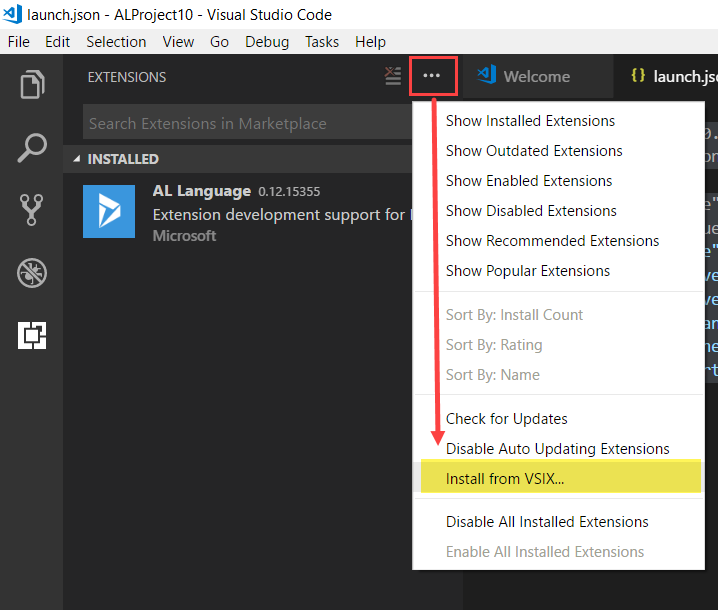Switch to the Welcome tab

click(x=537, y=76)
